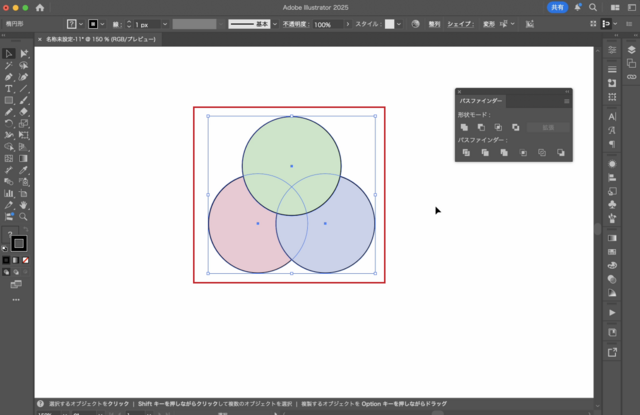Activate the Scale tool
640x415 pixels.
(24, 123)
